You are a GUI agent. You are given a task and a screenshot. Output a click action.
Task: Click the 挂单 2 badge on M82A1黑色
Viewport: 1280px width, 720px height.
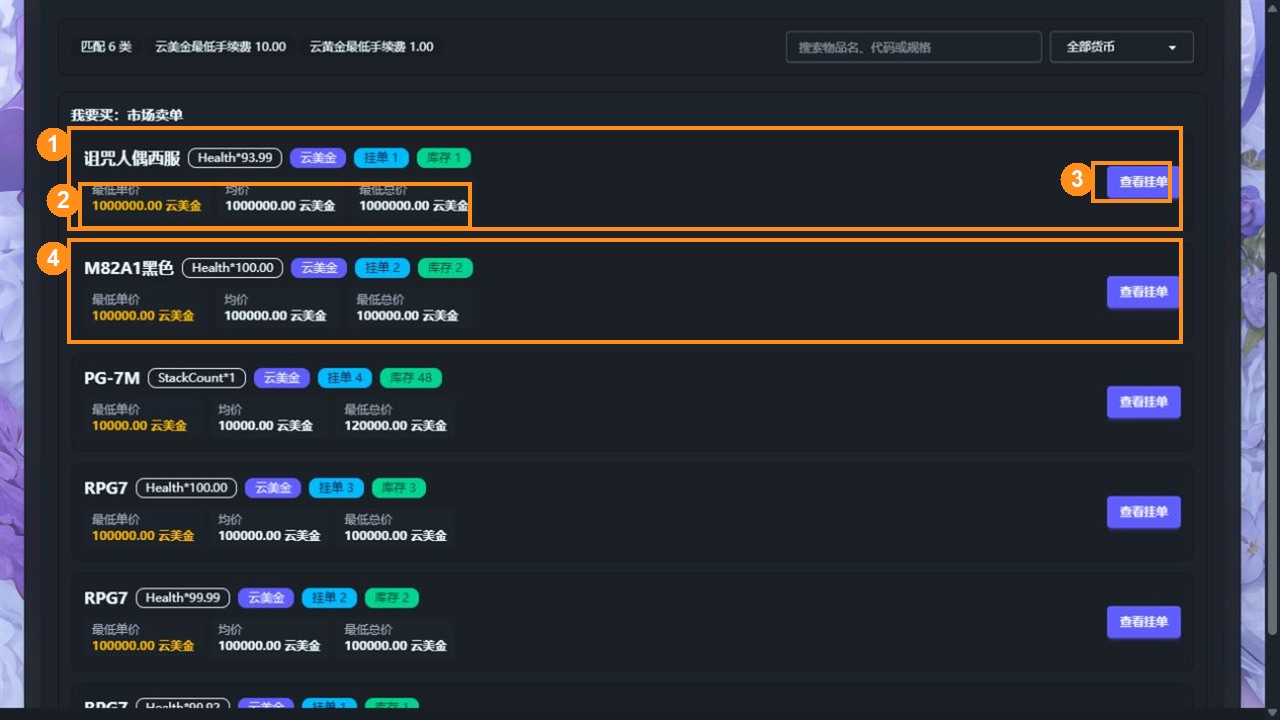tap(383, 268)
